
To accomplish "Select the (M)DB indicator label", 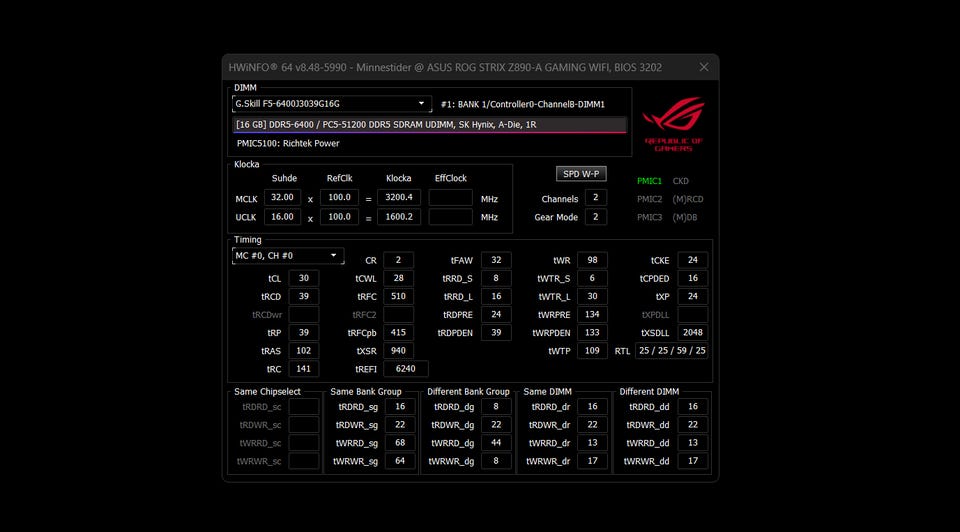I will (x=684, y=217).
